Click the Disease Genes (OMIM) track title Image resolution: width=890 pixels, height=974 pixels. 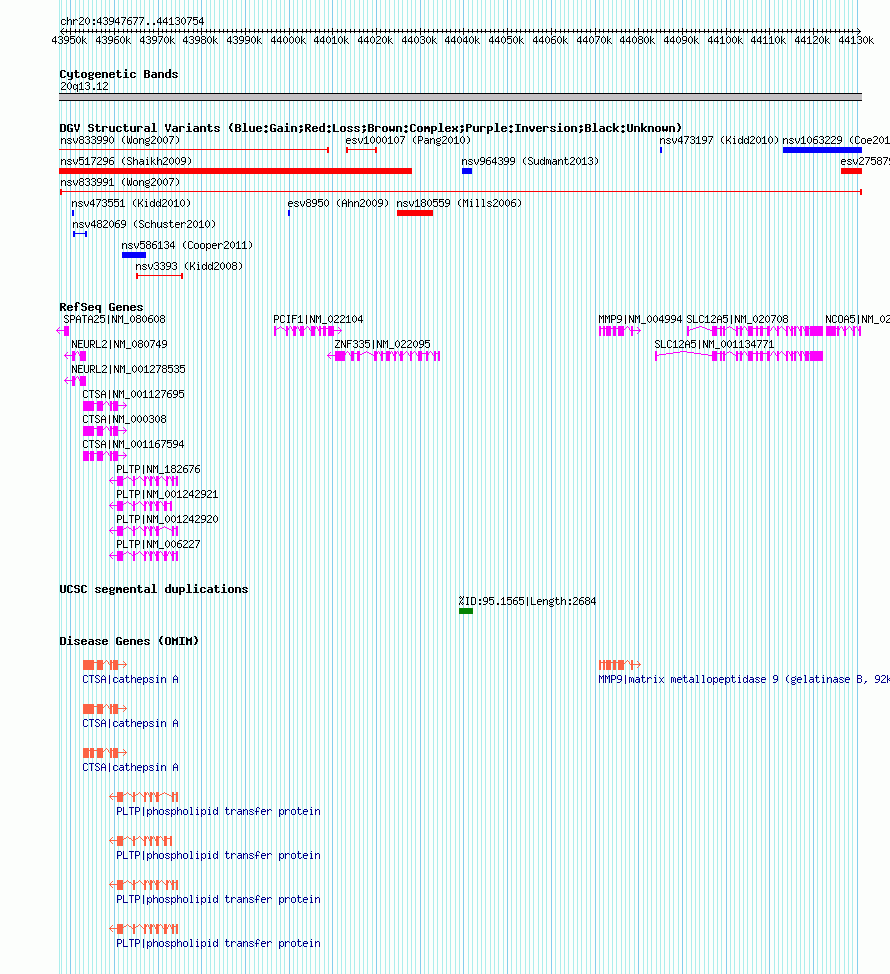129,641
